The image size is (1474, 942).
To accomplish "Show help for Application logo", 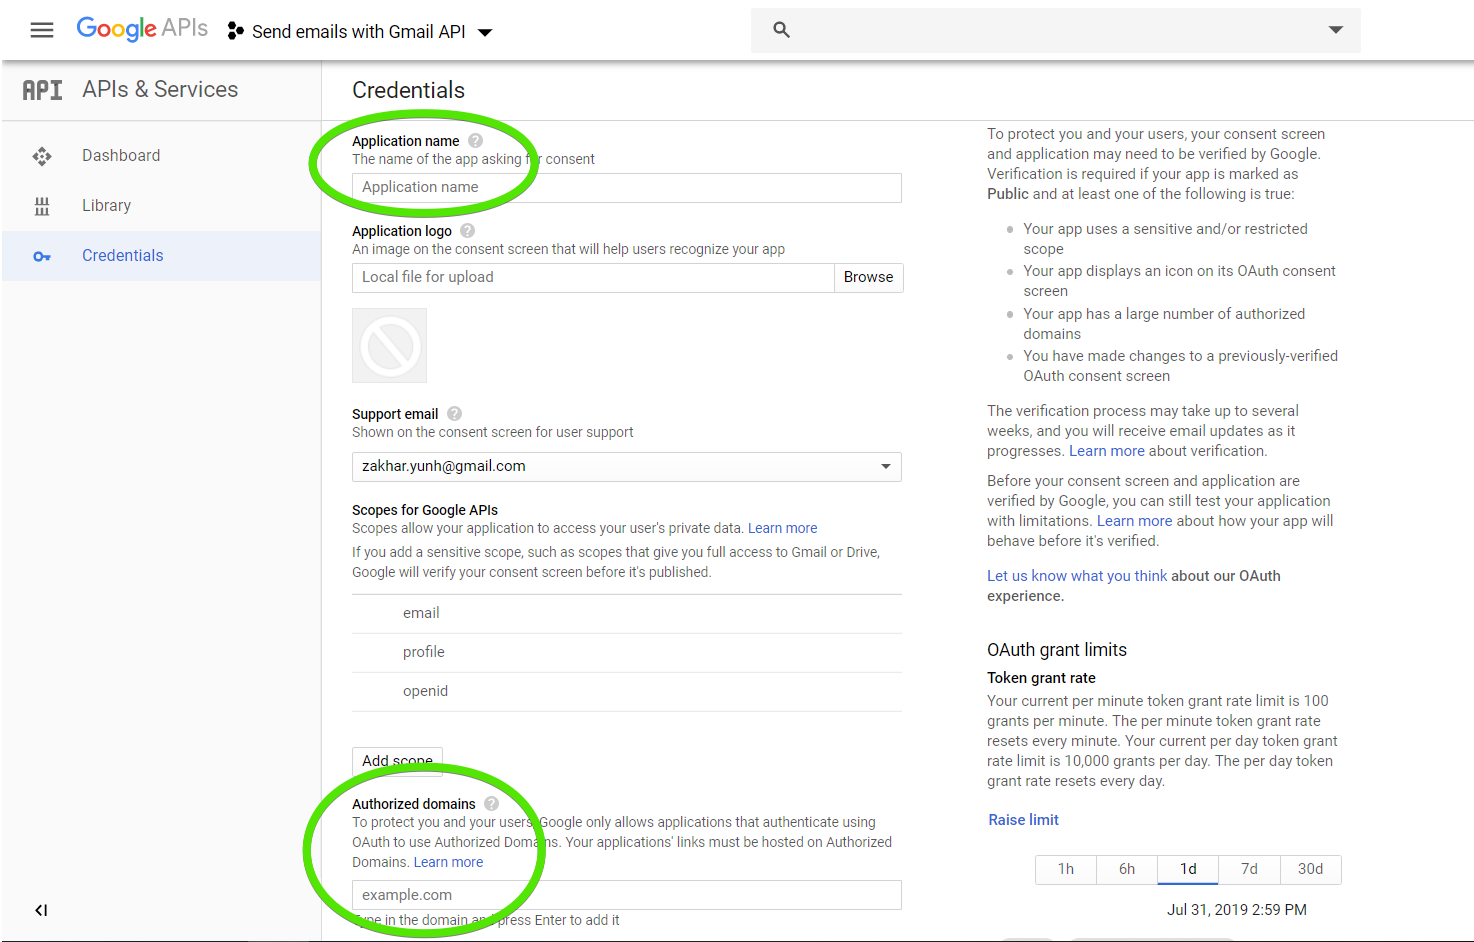I will [x=467, y=231].
